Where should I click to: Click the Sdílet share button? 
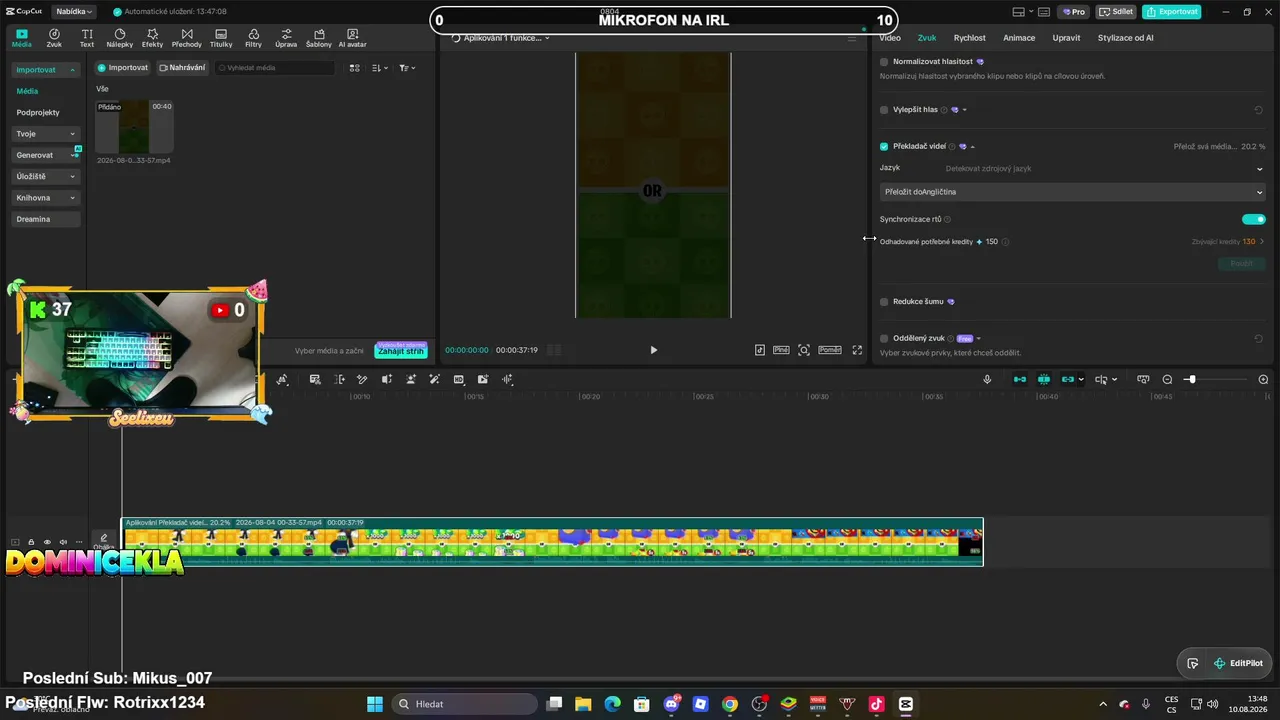pos(1116,12)
